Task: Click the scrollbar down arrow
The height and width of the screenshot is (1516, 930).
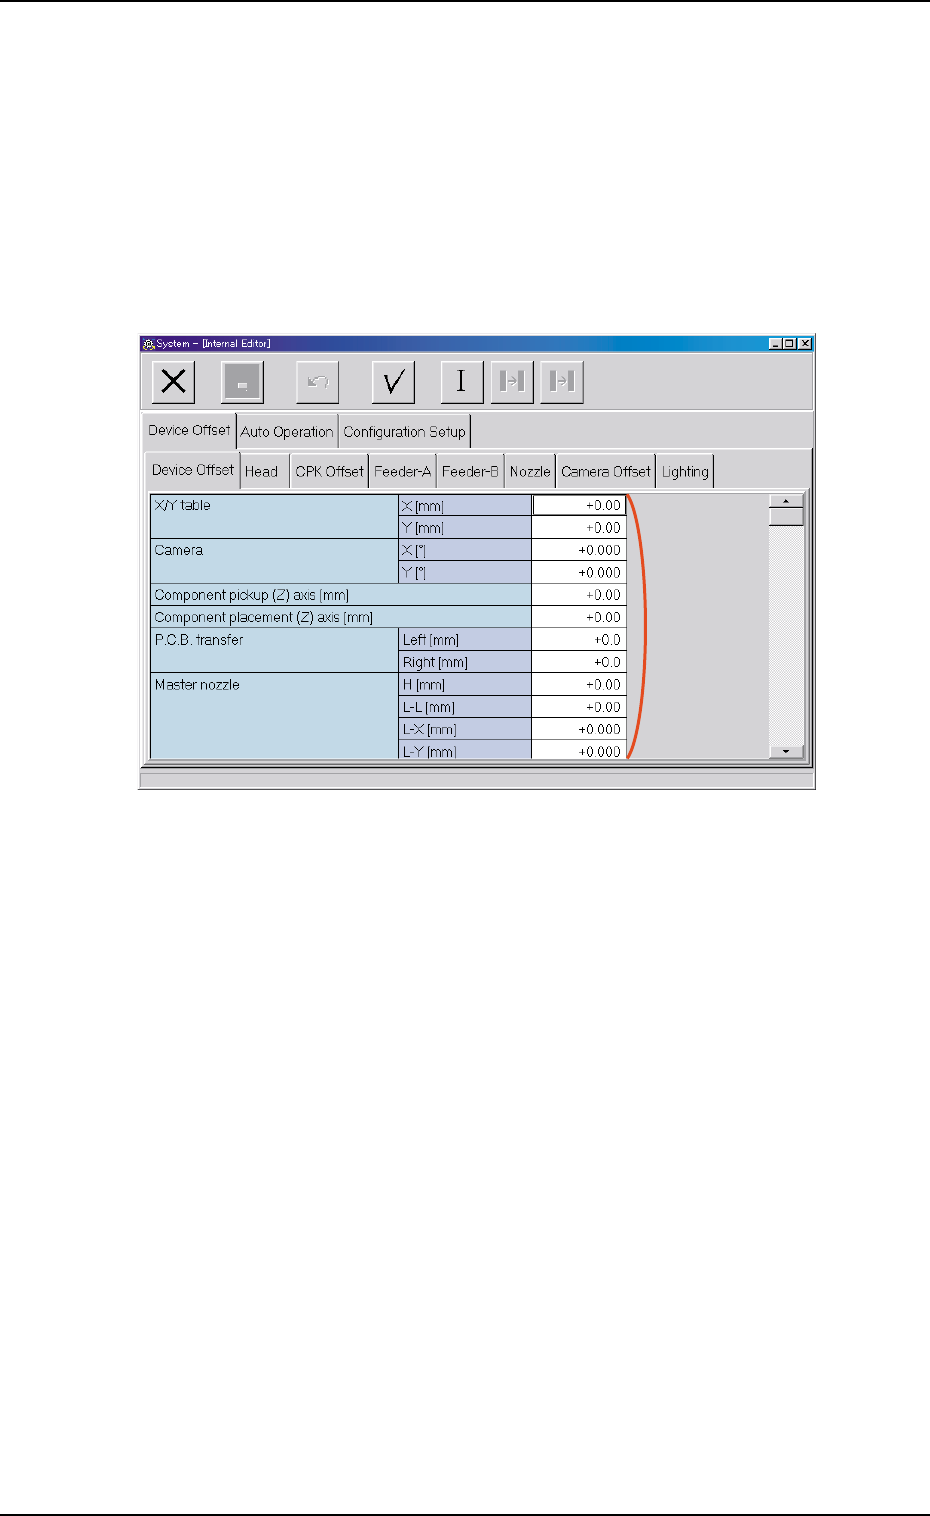Action: click(x=786, y=751)
